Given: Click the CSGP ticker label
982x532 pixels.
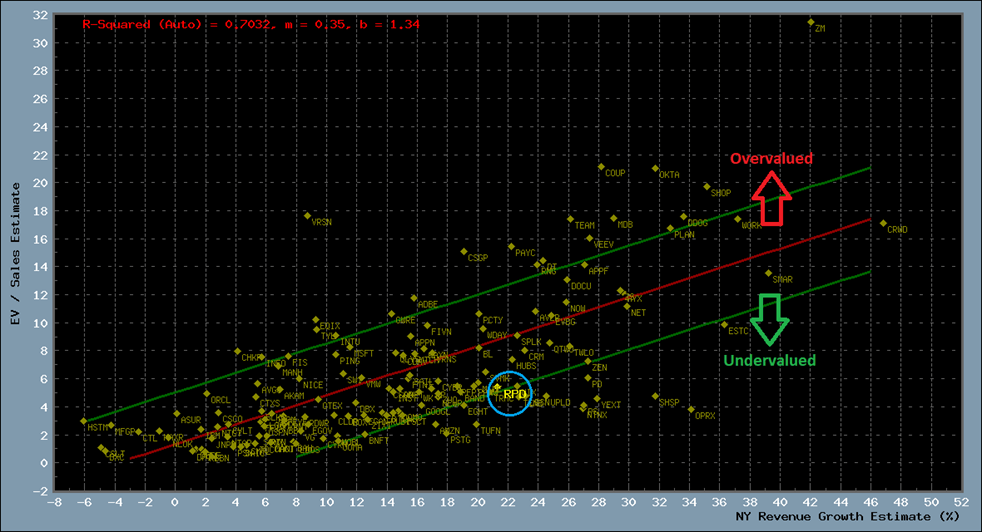Looking at the screenshot, I should click(478, 258).
